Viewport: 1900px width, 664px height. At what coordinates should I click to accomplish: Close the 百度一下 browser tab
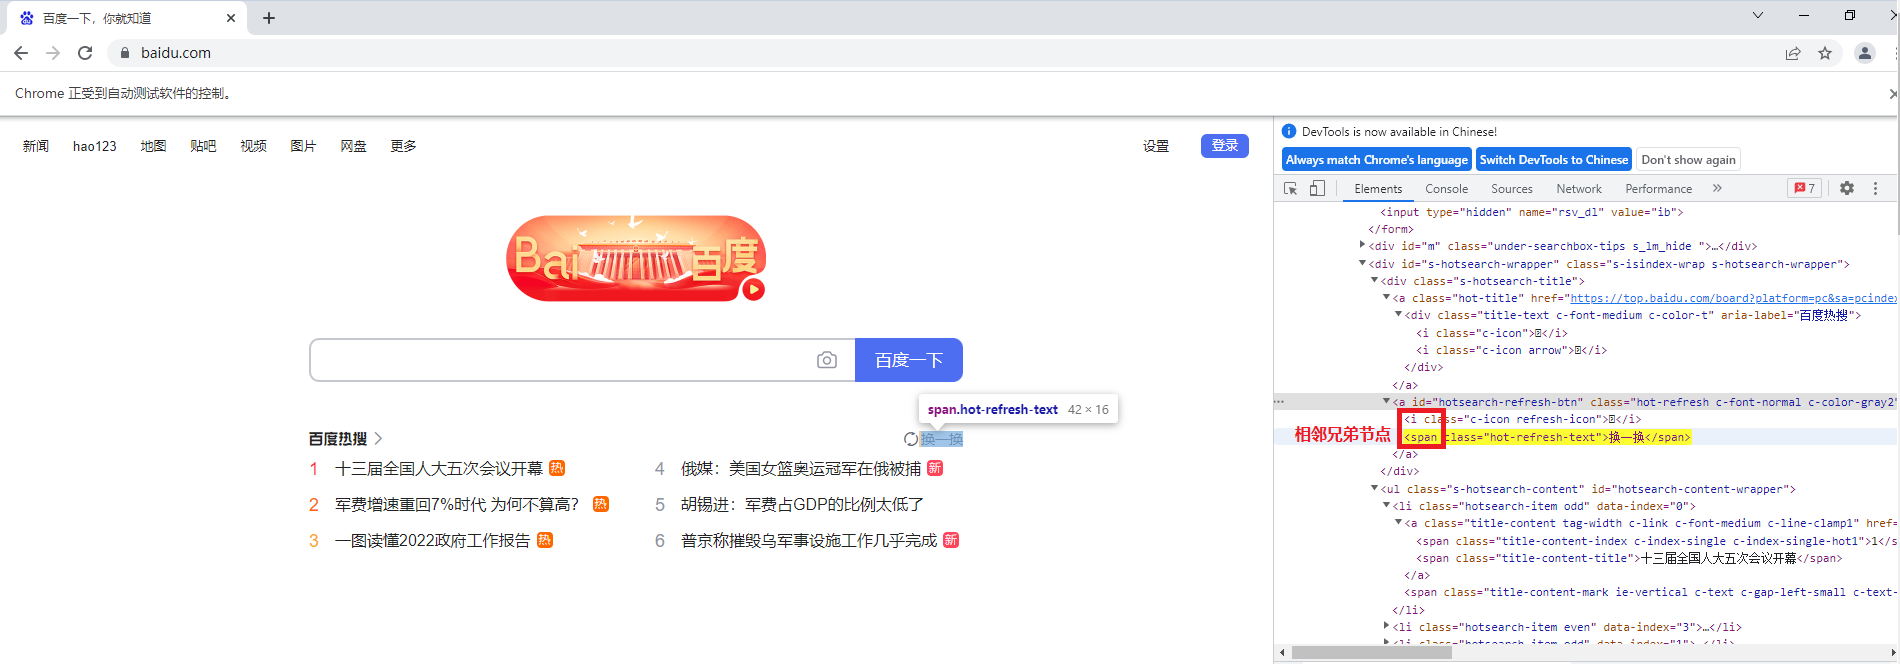coord(231,18)
